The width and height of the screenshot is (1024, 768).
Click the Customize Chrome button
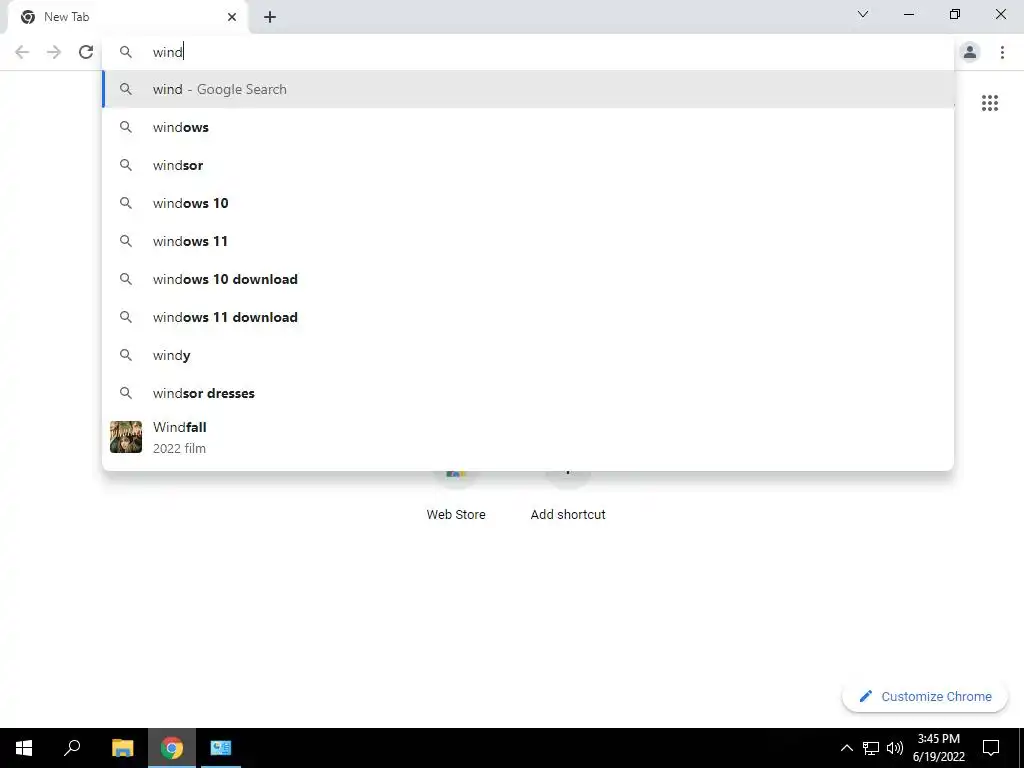[x=925, y=696]
